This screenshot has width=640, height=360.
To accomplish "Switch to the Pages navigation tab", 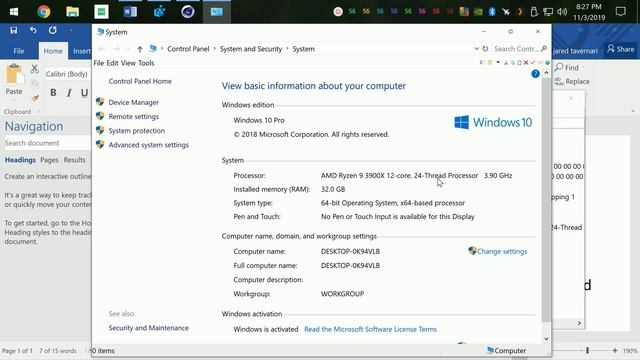I will [49, 160].
